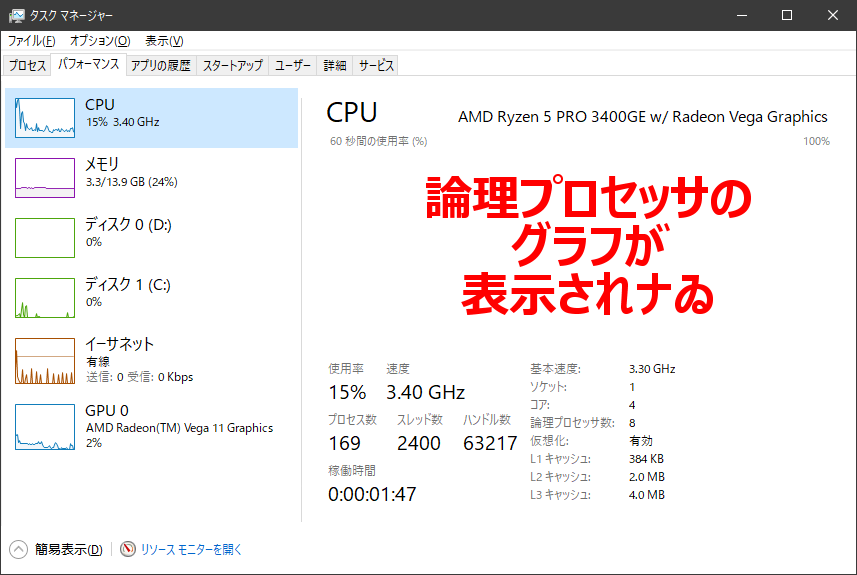Click the CPU usage mini graph thumbnail
Screen dimensions: 857x575
pos(45,118)
